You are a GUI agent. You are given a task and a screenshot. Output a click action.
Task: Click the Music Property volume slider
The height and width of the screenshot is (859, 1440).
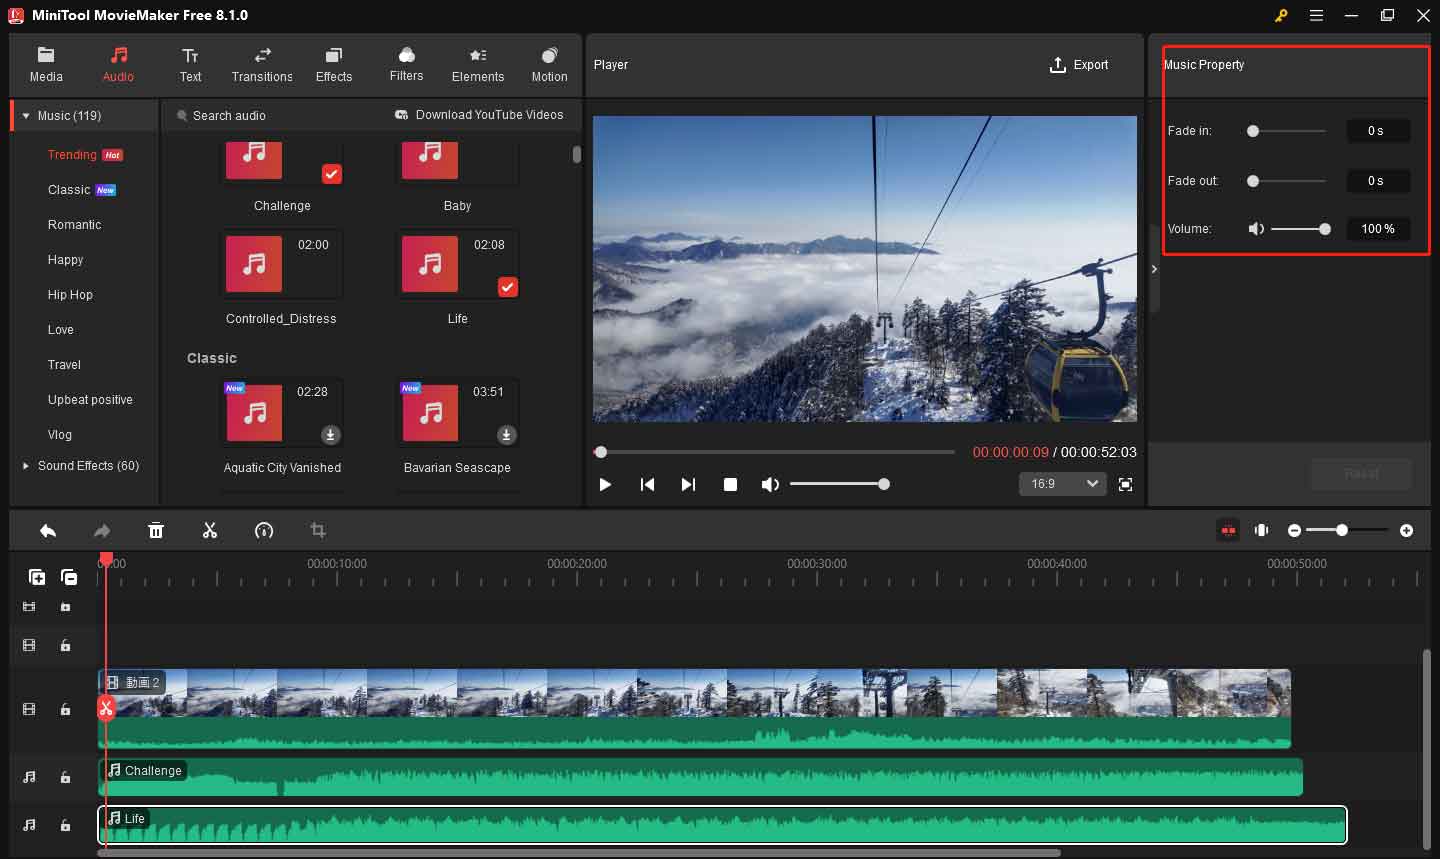point(1298,229)
